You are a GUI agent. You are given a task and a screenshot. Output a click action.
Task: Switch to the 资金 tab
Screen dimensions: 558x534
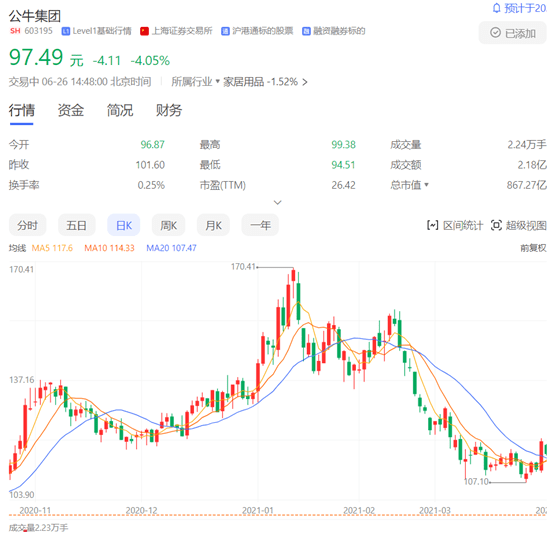[x=70, y=110]
